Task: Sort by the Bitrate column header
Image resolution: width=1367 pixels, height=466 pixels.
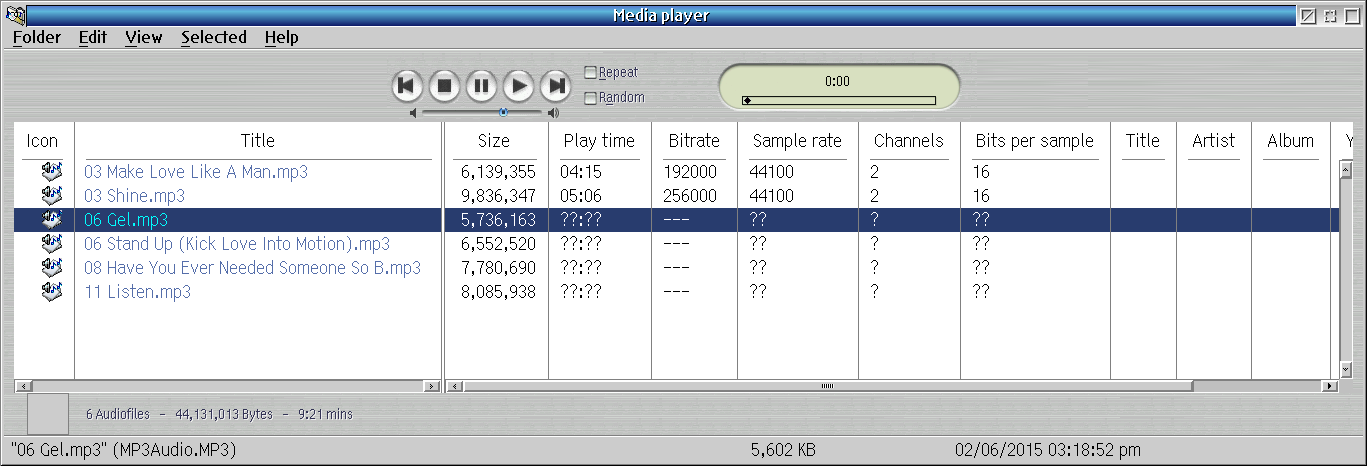Action: coord(694,141)
